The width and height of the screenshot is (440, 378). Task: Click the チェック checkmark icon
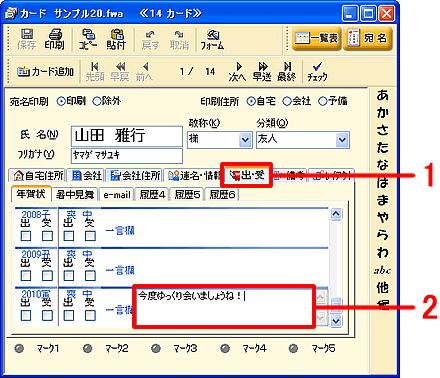317,72
